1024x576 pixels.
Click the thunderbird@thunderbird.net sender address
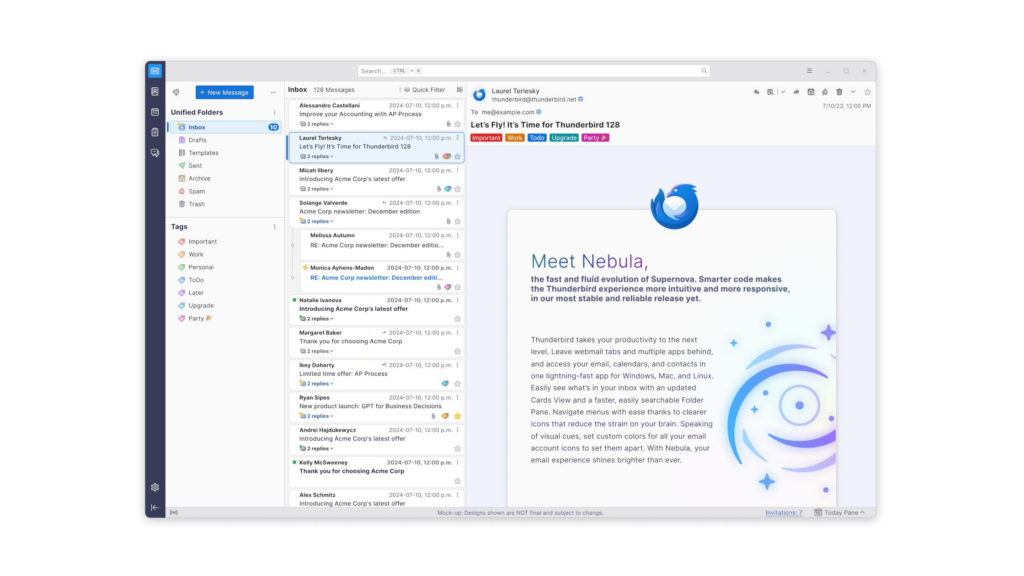(534, 100)
